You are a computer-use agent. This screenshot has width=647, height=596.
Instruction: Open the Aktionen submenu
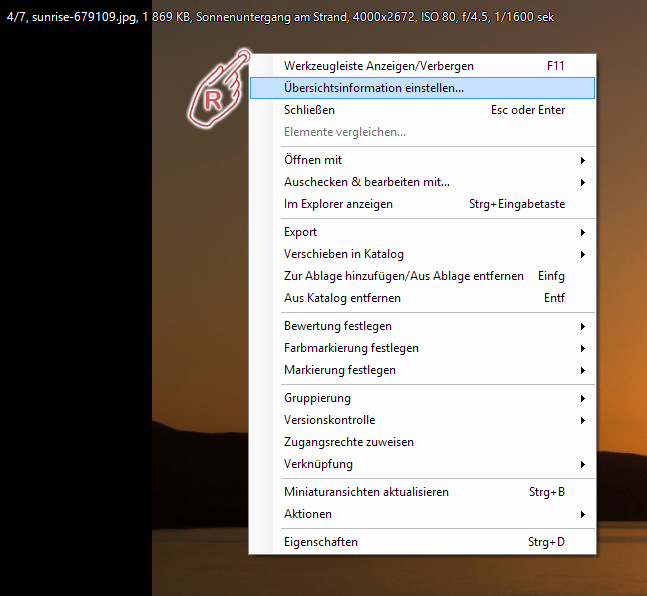422,514
